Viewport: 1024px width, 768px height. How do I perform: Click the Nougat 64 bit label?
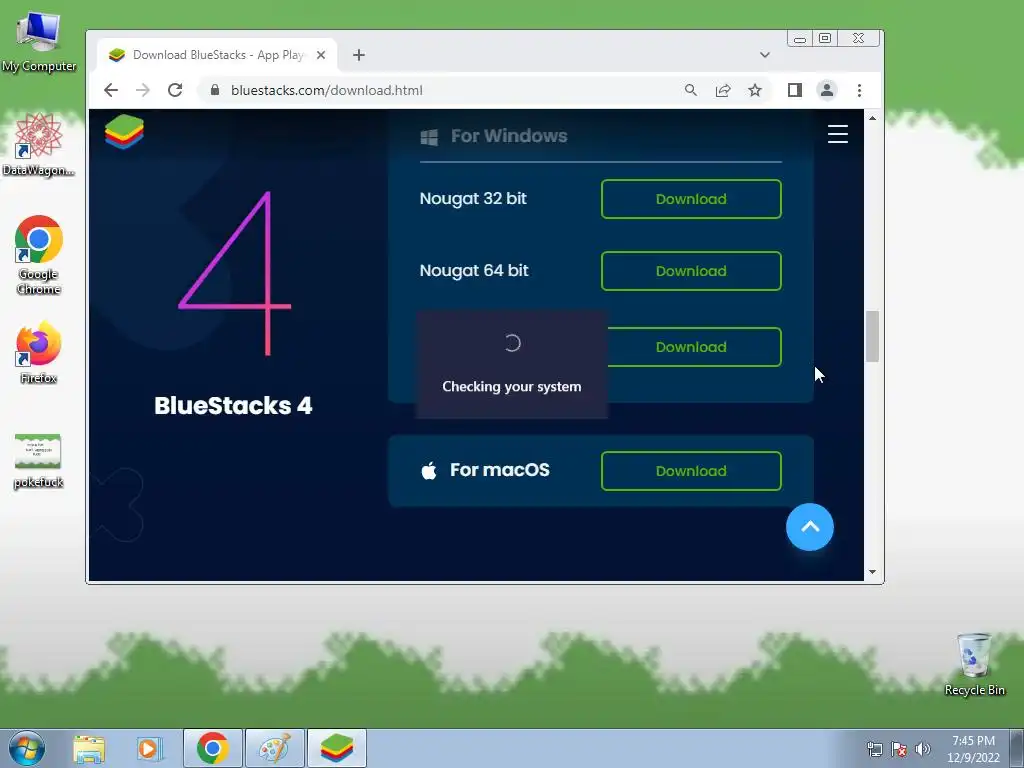tap(473, 270)
